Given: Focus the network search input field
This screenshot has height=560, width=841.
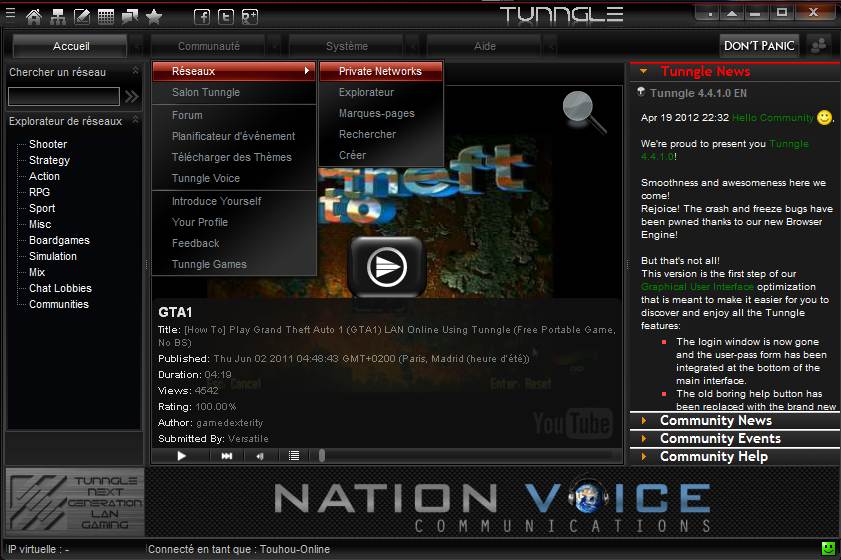Looking at the screenshot, I should coord(64,97).
